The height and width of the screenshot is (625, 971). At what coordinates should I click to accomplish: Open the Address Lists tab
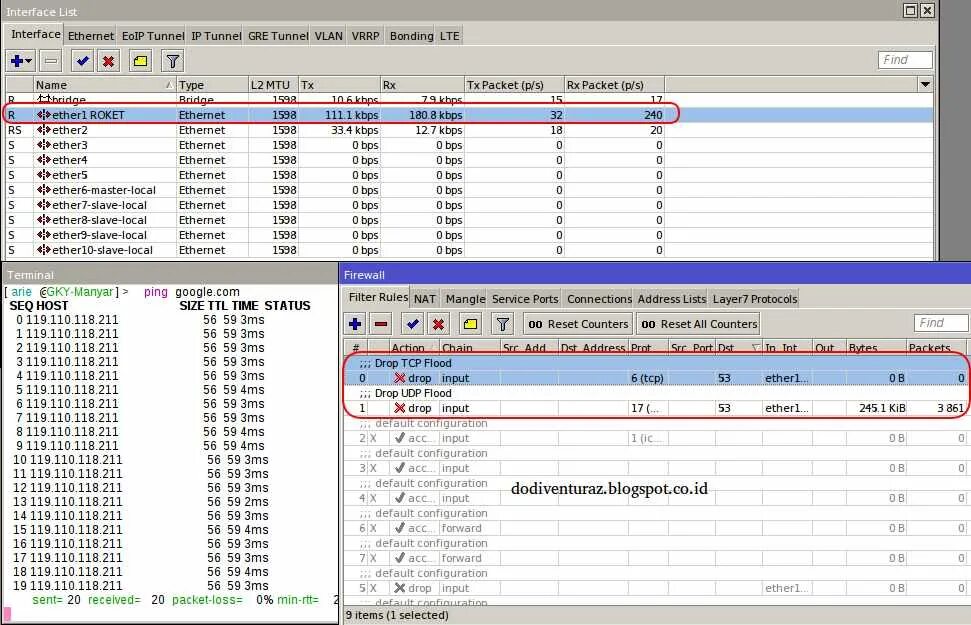[671, 299]
